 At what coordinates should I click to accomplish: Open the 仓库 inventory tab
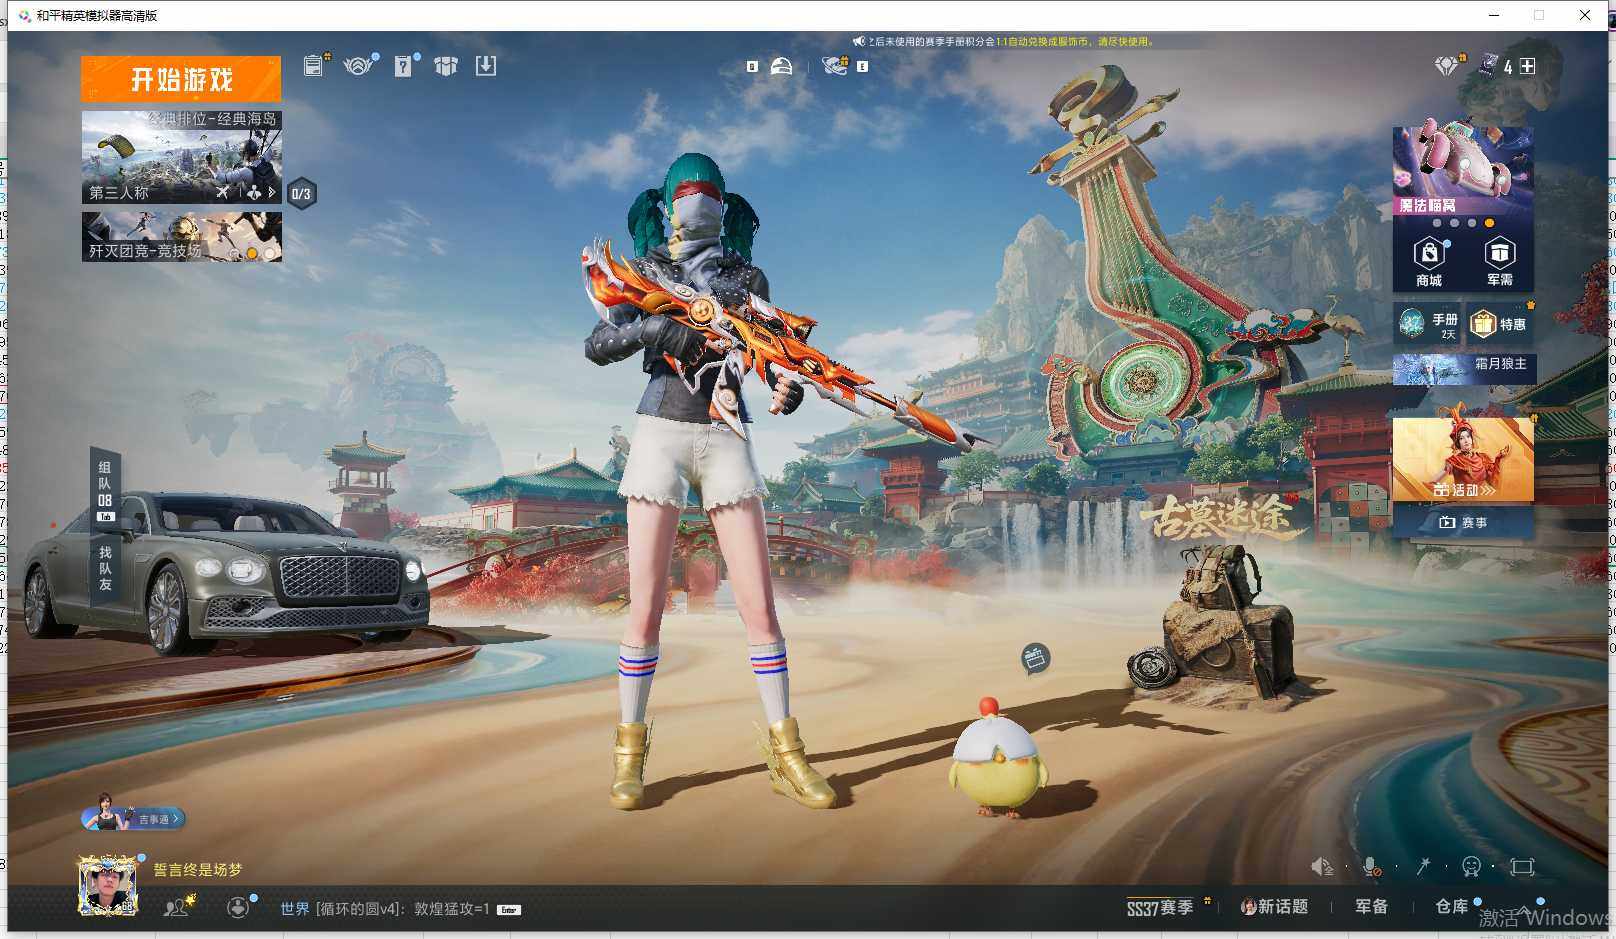pyautogui.click(x=1451, y=906)
